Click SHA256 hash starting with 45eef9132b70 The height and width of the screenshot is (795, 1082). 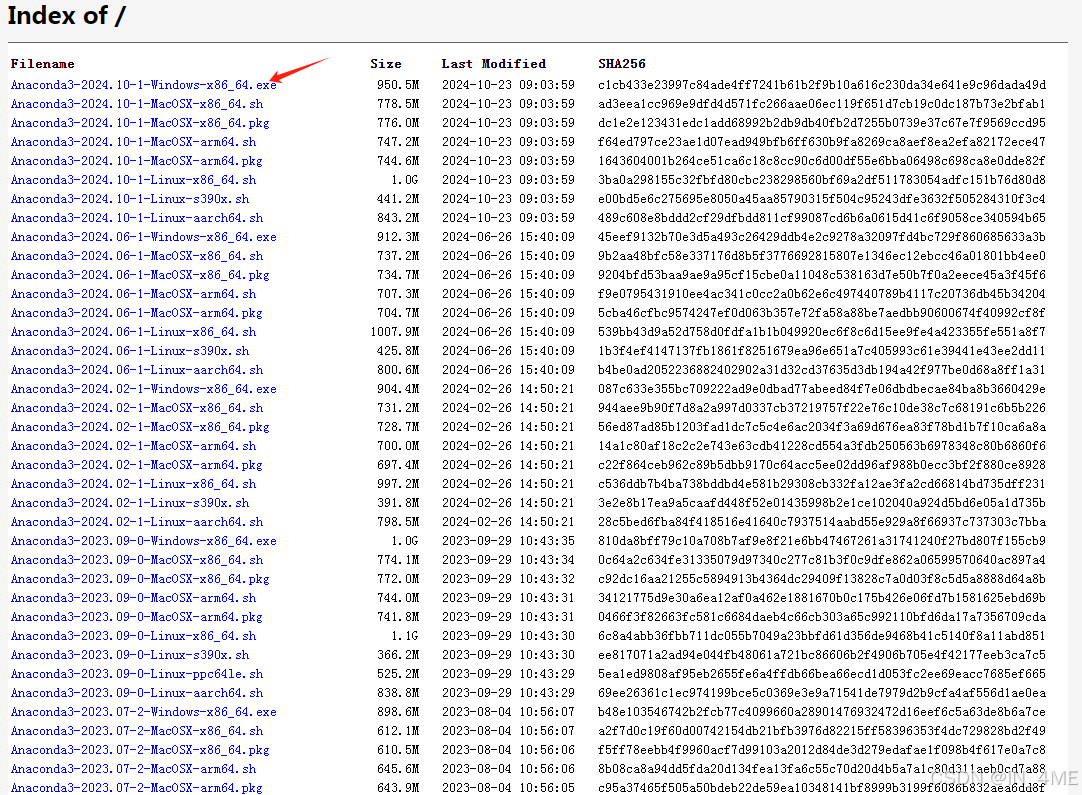[x=822, y=237]
